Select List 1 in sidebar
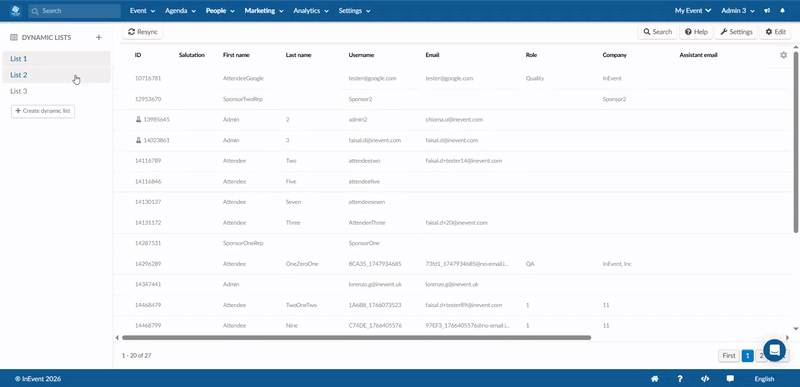800x387 pixels. click(x=56, y=59)
